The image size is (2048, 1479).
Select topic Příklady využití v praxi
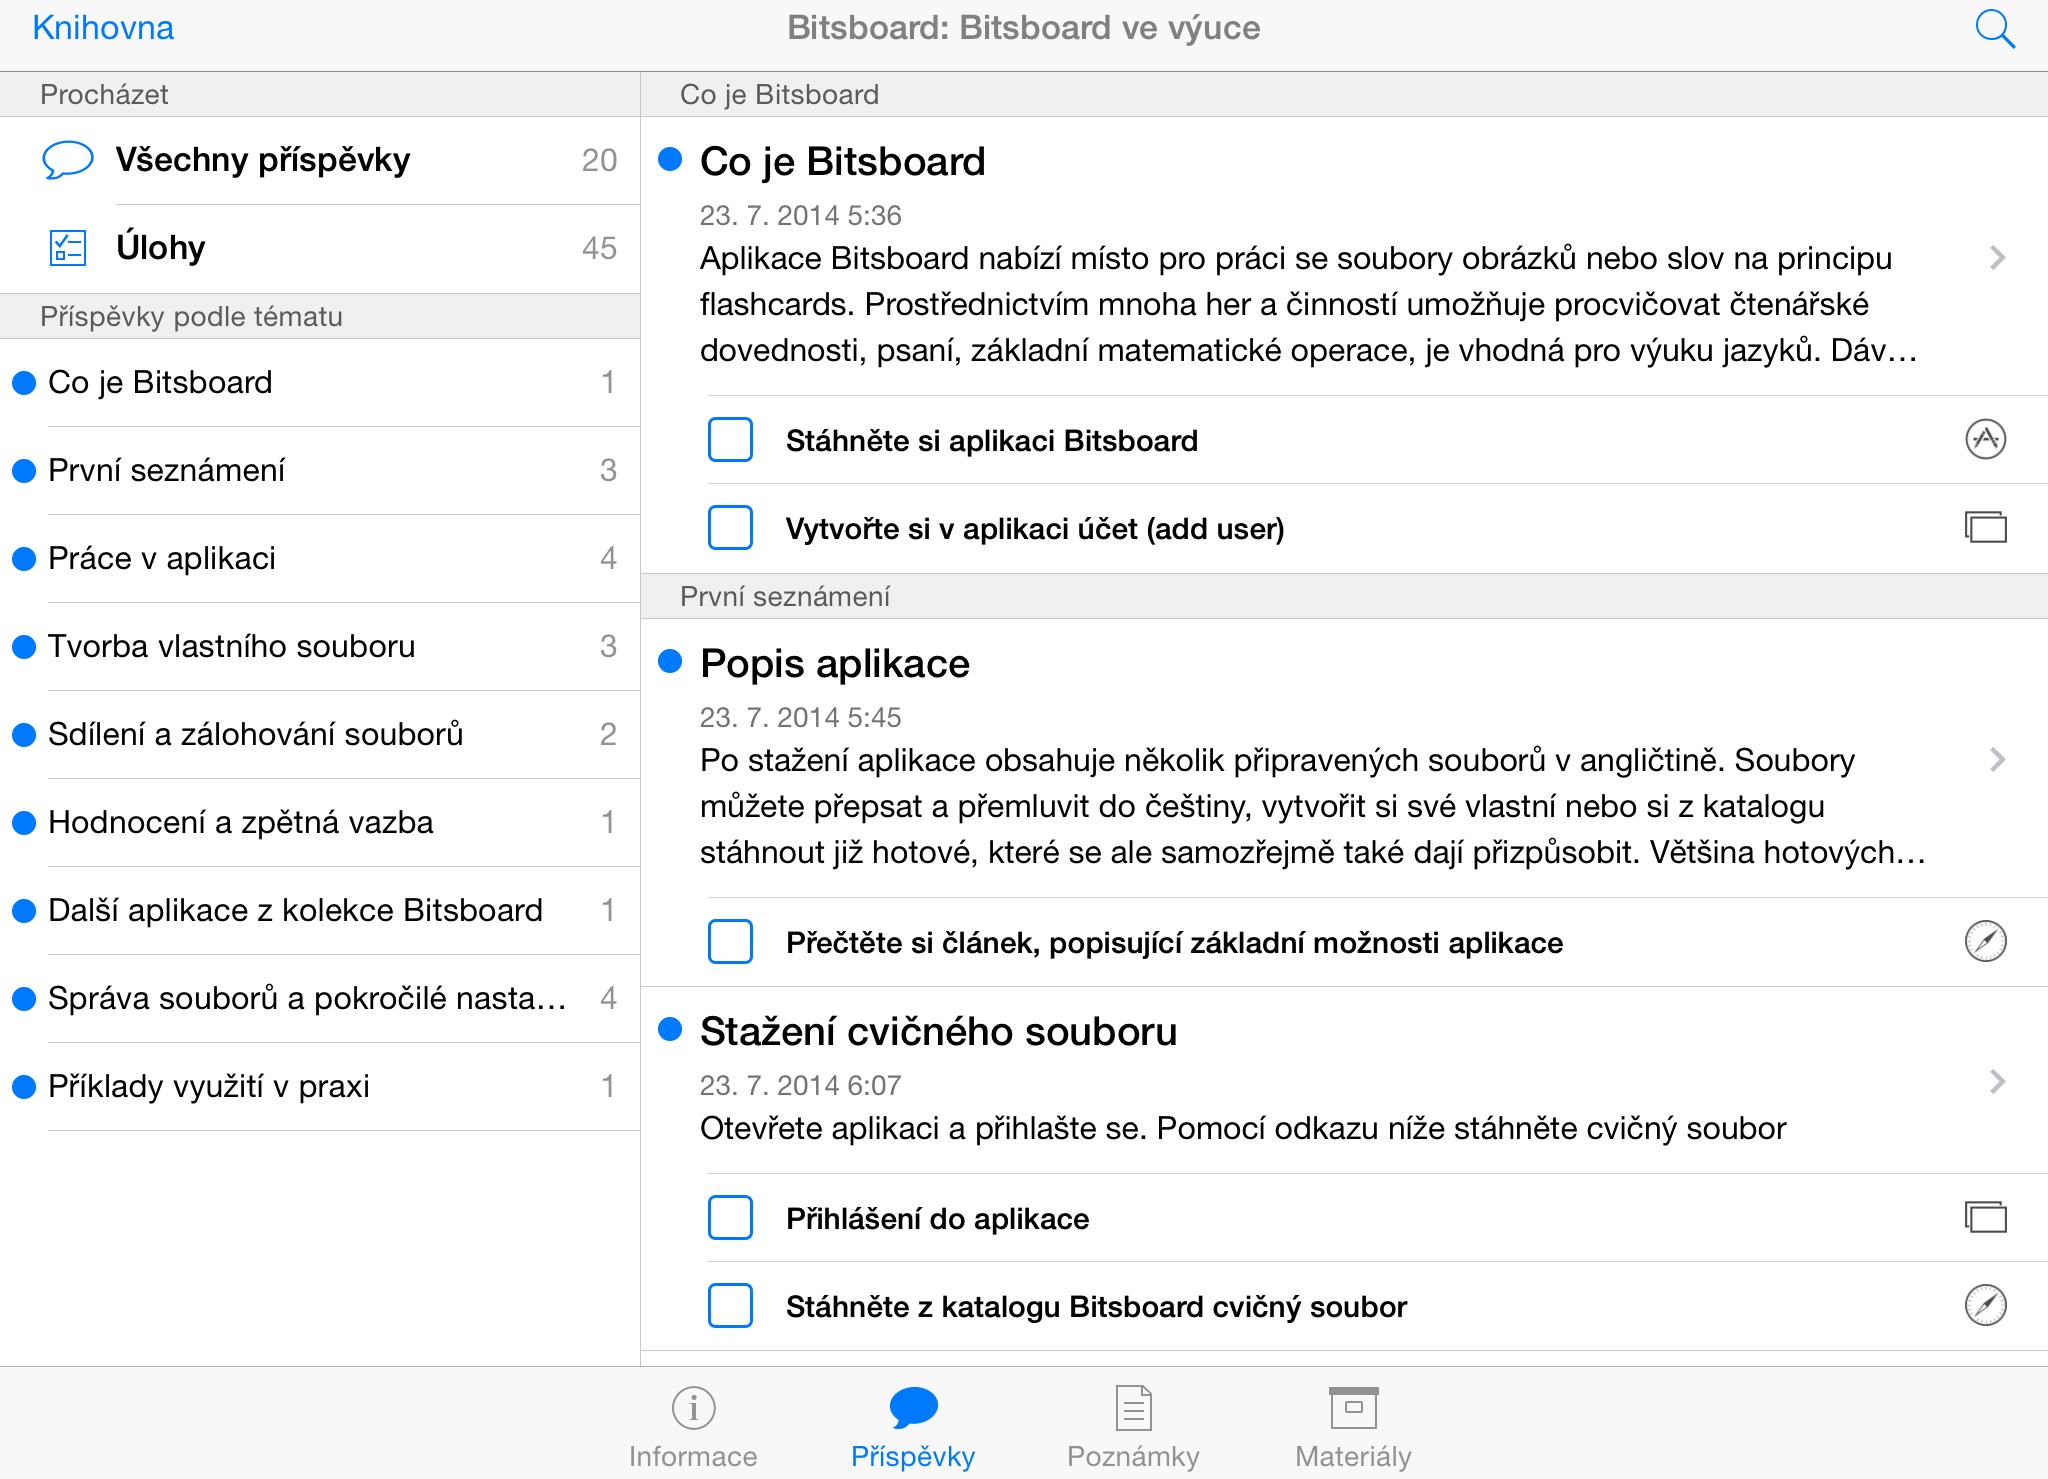(320, 1087)
